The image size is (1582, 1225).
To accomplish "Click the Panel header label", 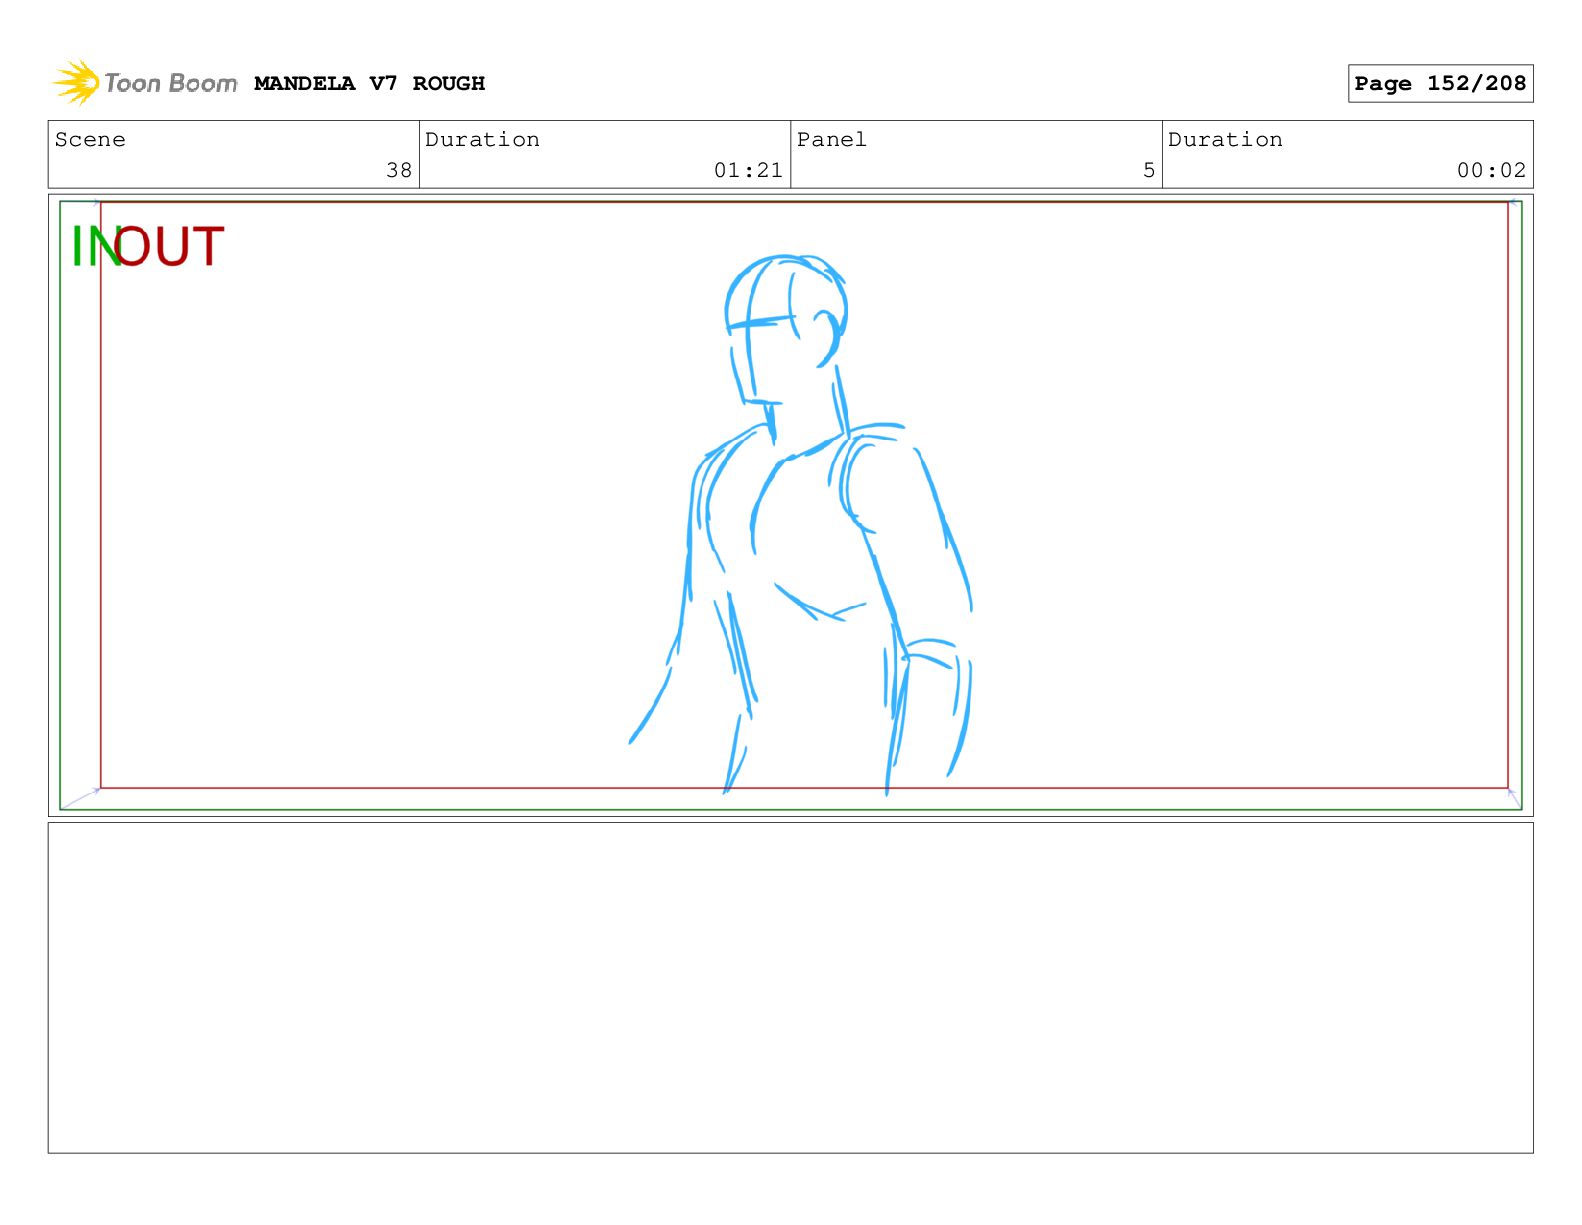I will (x=831, y=139).
